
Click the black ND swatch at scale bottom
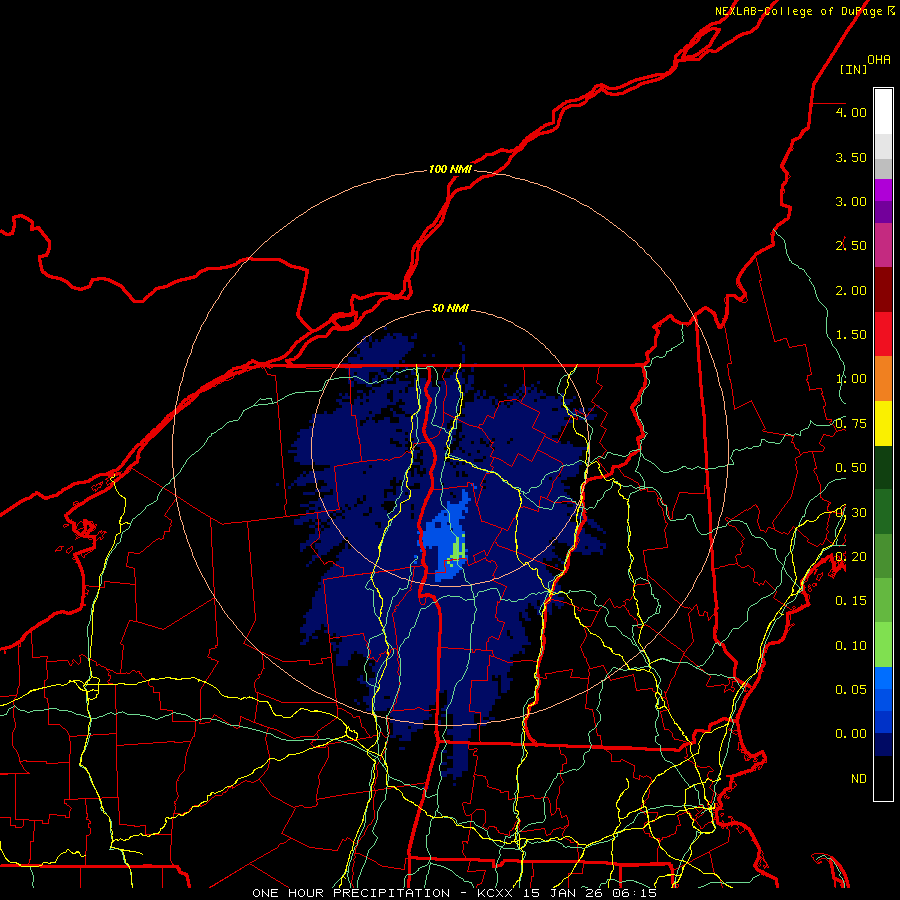[883, 778]
